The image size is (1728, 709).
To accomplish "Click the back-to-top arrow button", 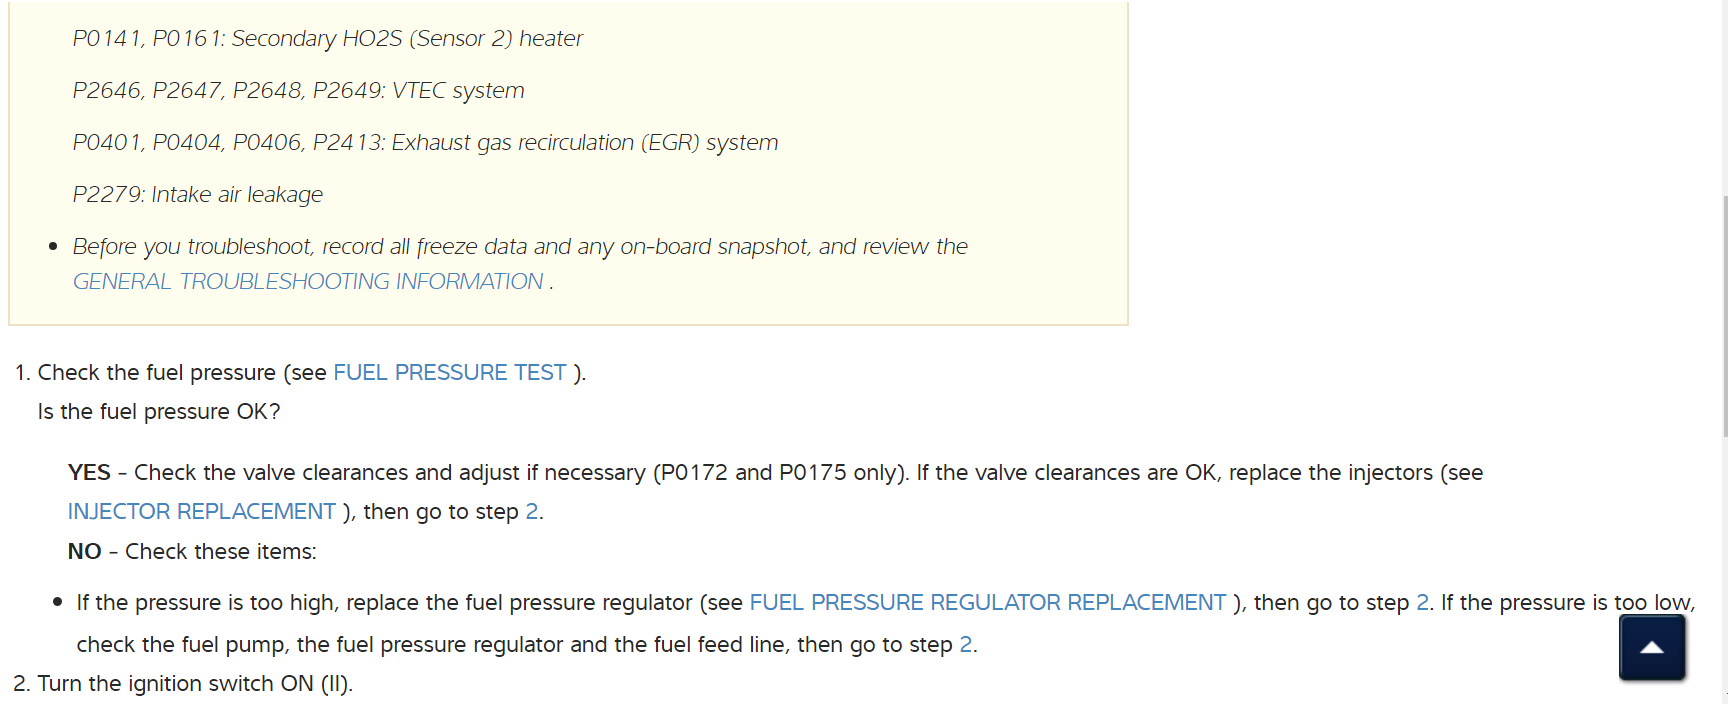I will pos(1652,647).
